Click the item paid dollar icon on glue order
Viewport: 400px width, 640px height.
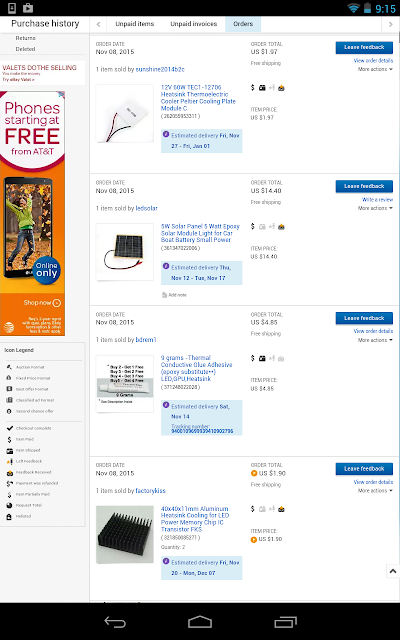253,358
